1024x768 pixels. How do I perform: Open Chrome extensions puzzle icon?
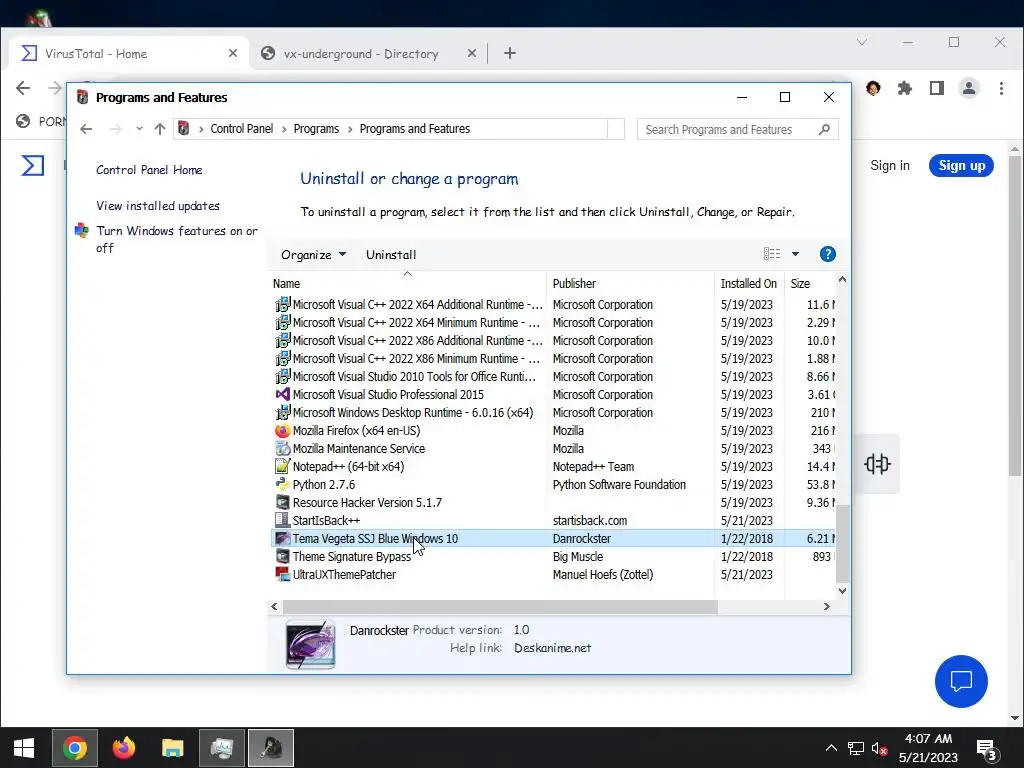904,88
